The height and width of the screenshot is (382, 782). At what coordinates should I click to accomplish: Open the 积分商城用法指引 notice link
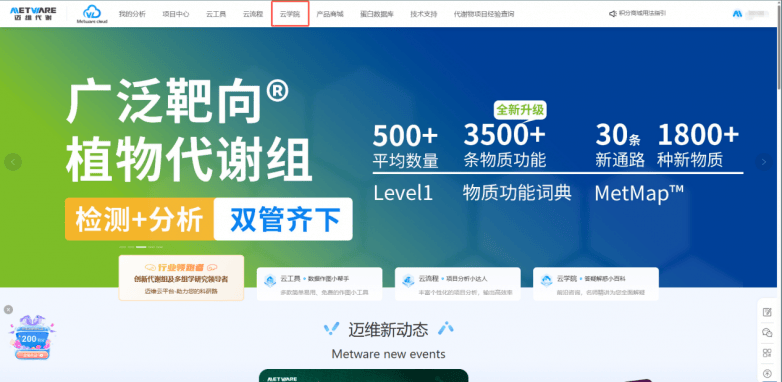tap(642, 13)
